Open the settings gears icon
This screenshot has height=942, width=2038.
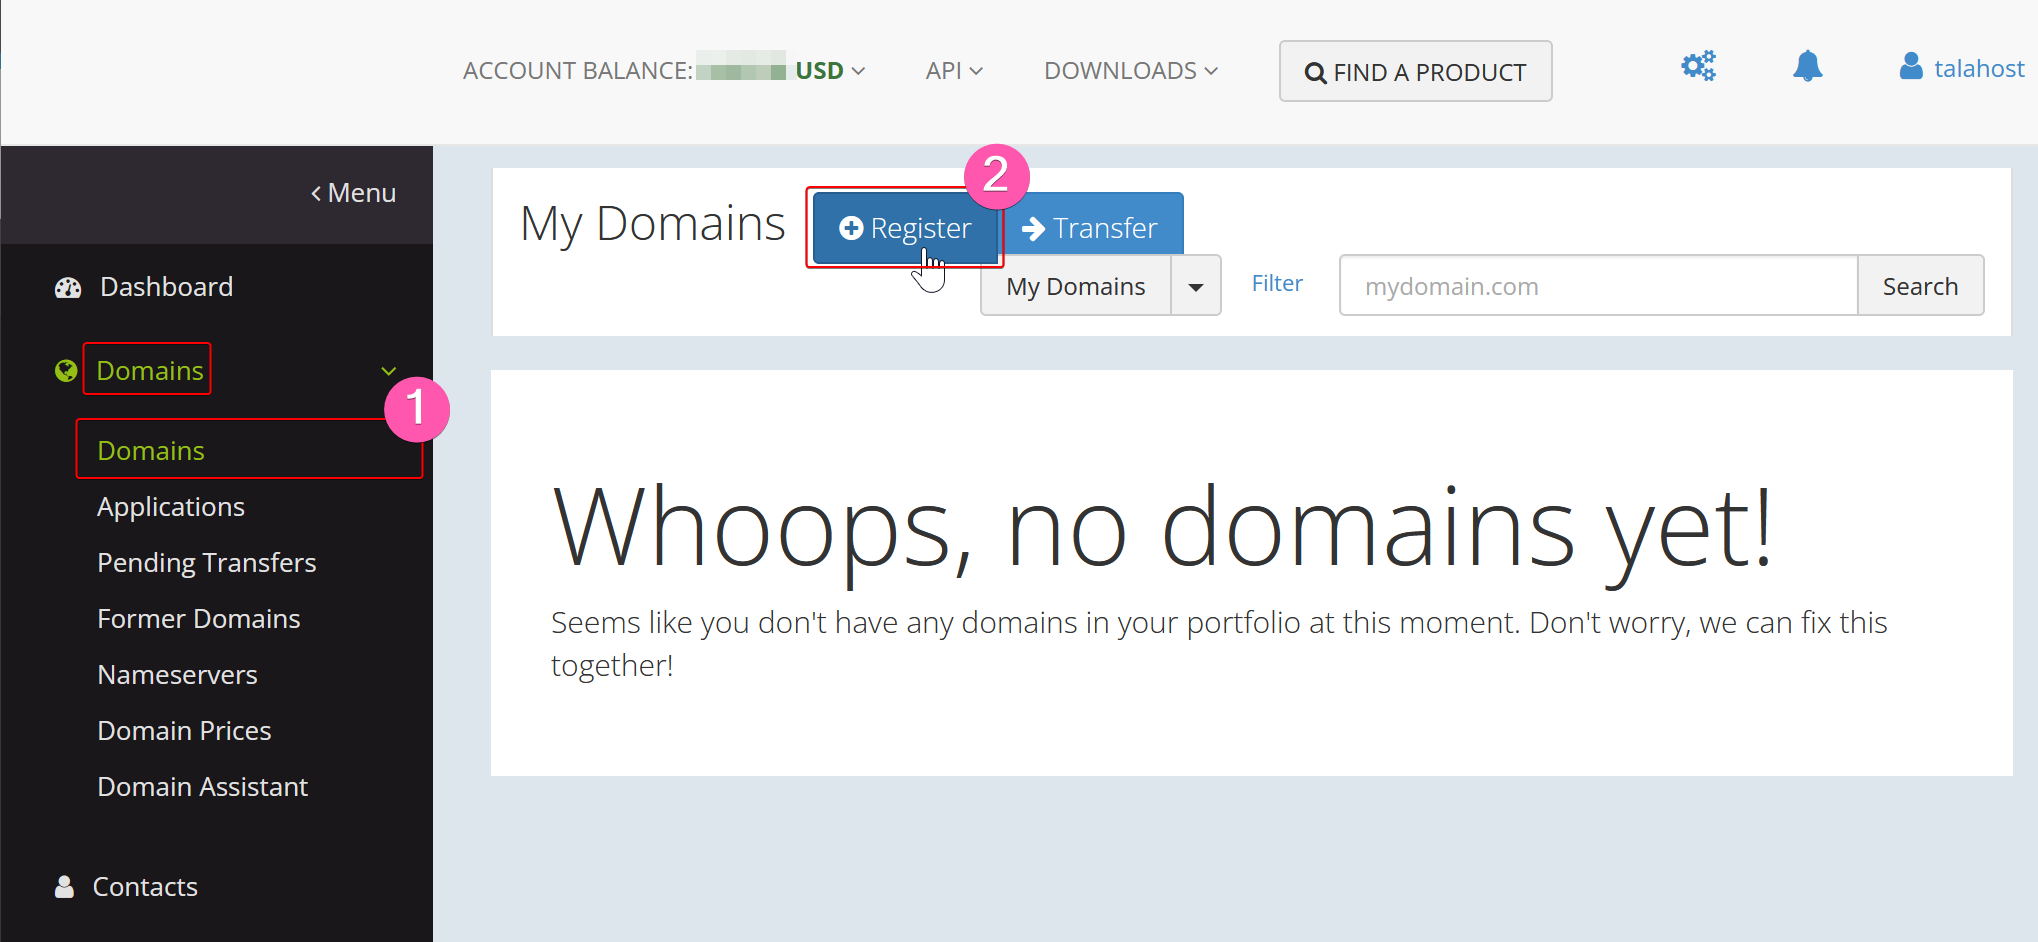click(x=1698, y=67)
